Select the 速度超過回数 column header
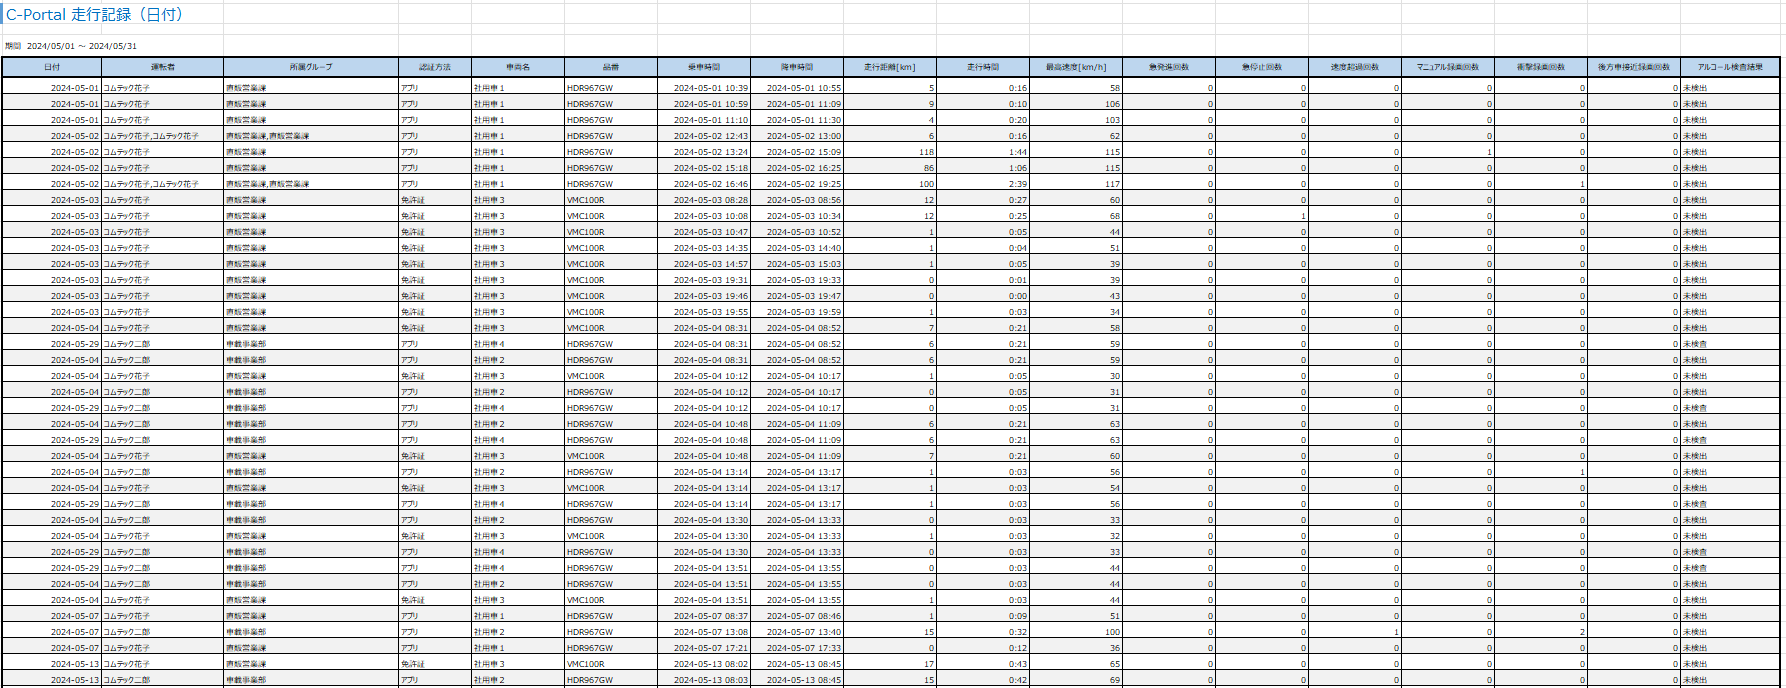Image resolution: width=1786 pixels, height=688 pixels. 1355,67
